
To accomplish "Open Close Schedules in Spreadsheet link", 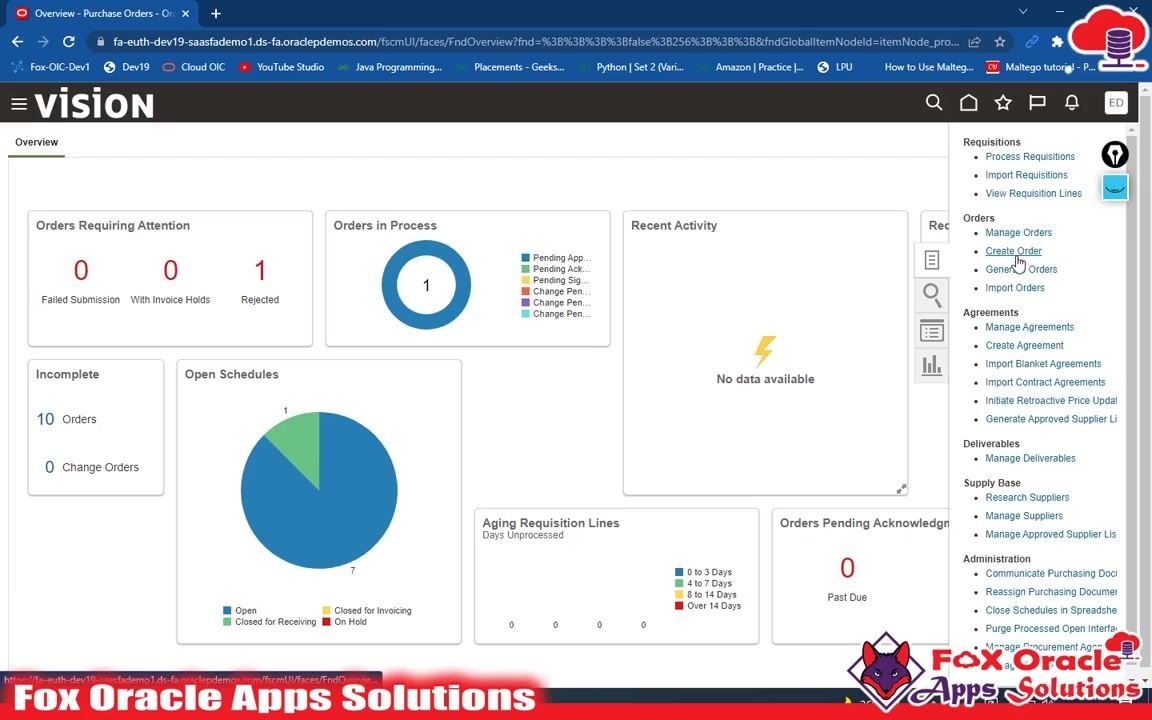I will pyautogui.click(x=1051, y=610).
